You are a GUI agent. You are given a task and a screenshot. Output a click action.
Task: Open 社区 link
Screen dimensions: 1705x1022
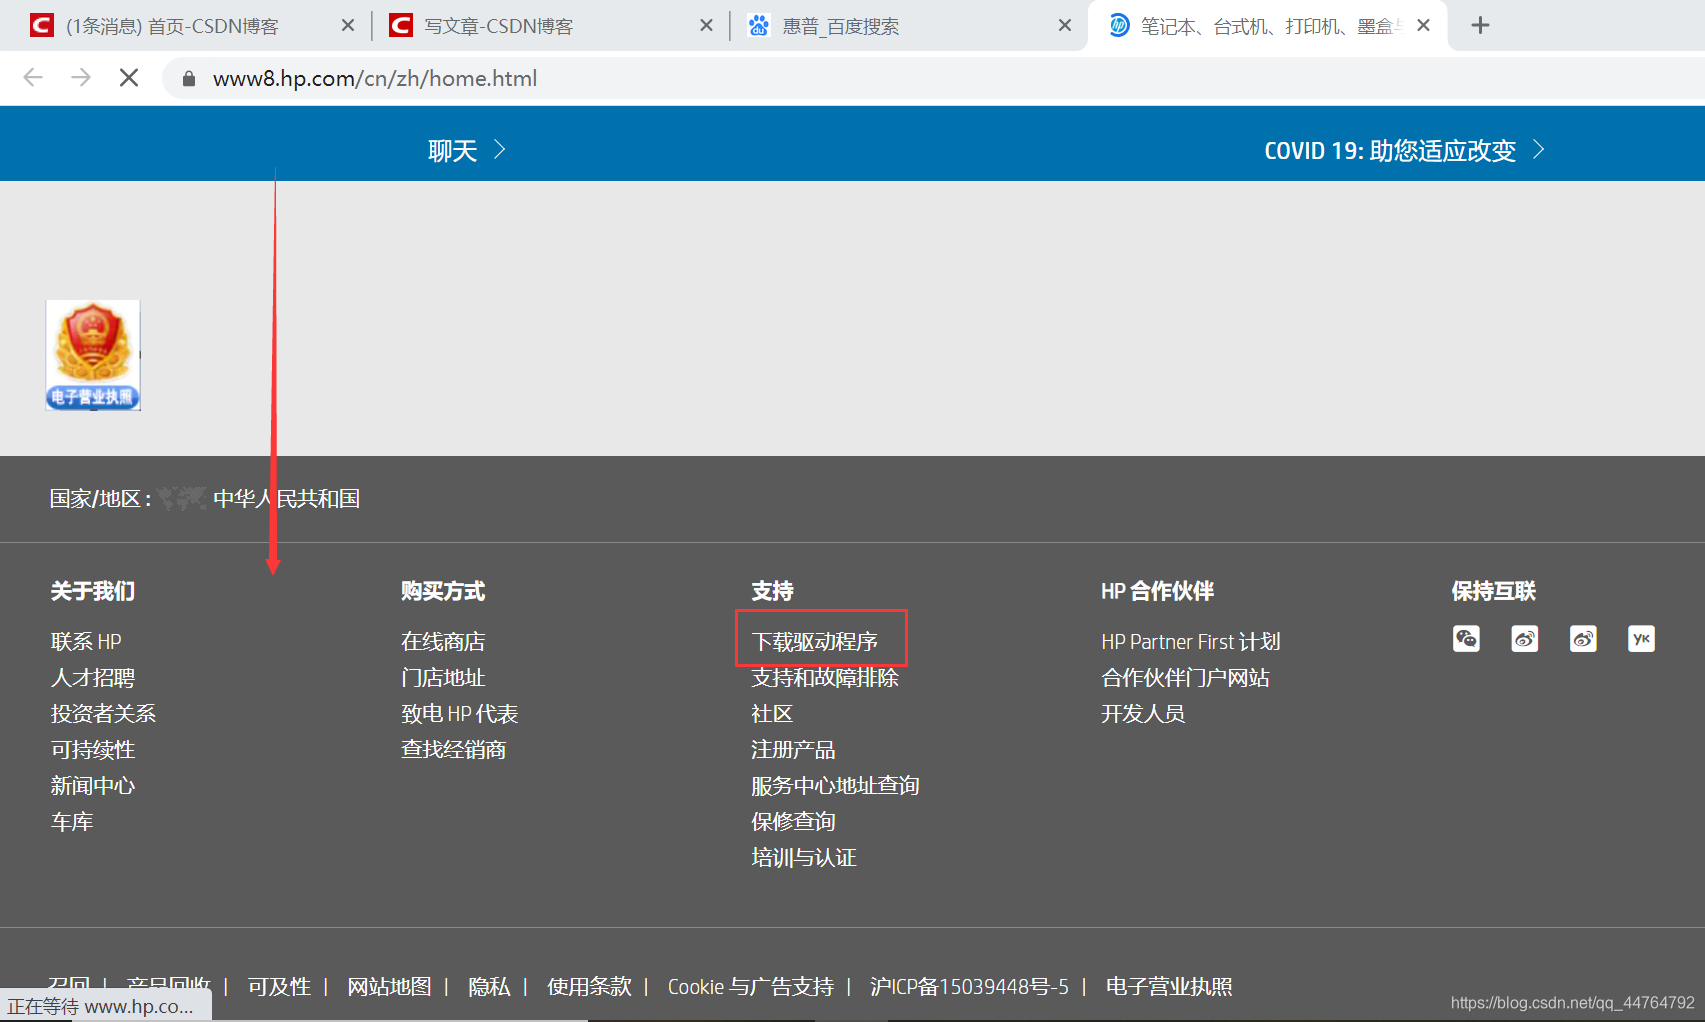pos(772,713)
